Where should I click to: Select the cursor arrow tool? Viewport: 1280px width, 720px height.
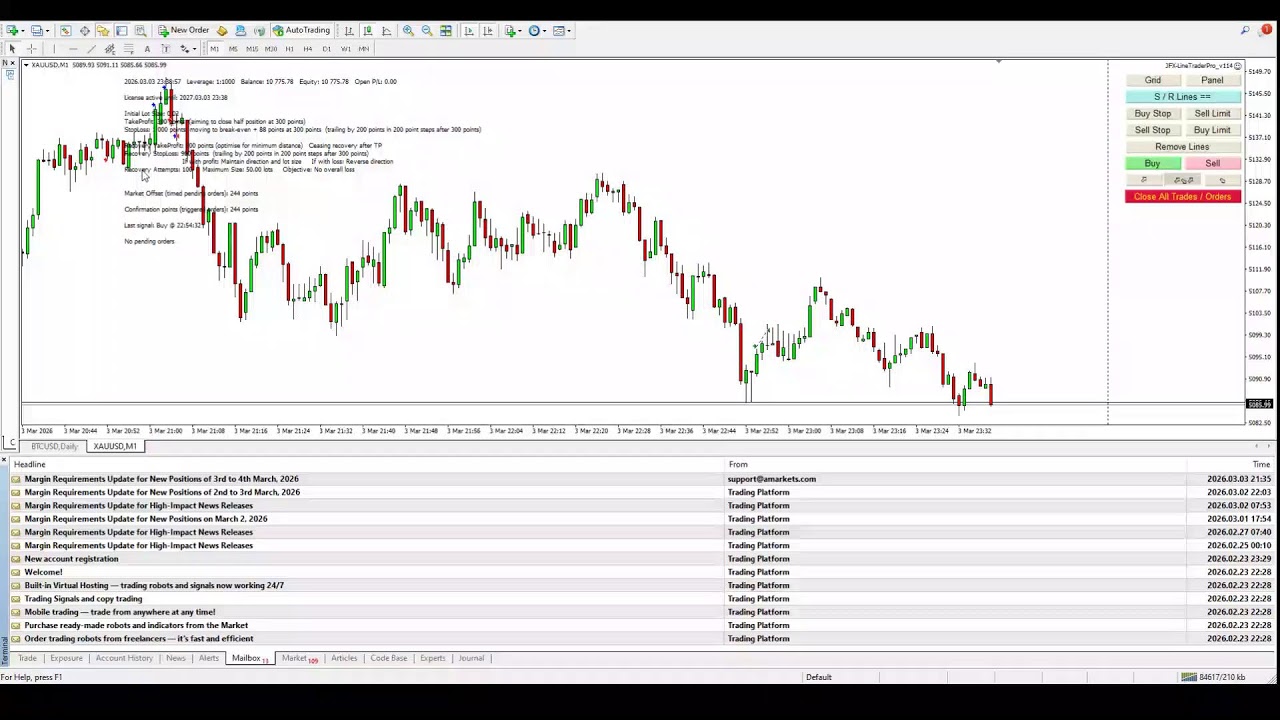(x=12, y=49)
